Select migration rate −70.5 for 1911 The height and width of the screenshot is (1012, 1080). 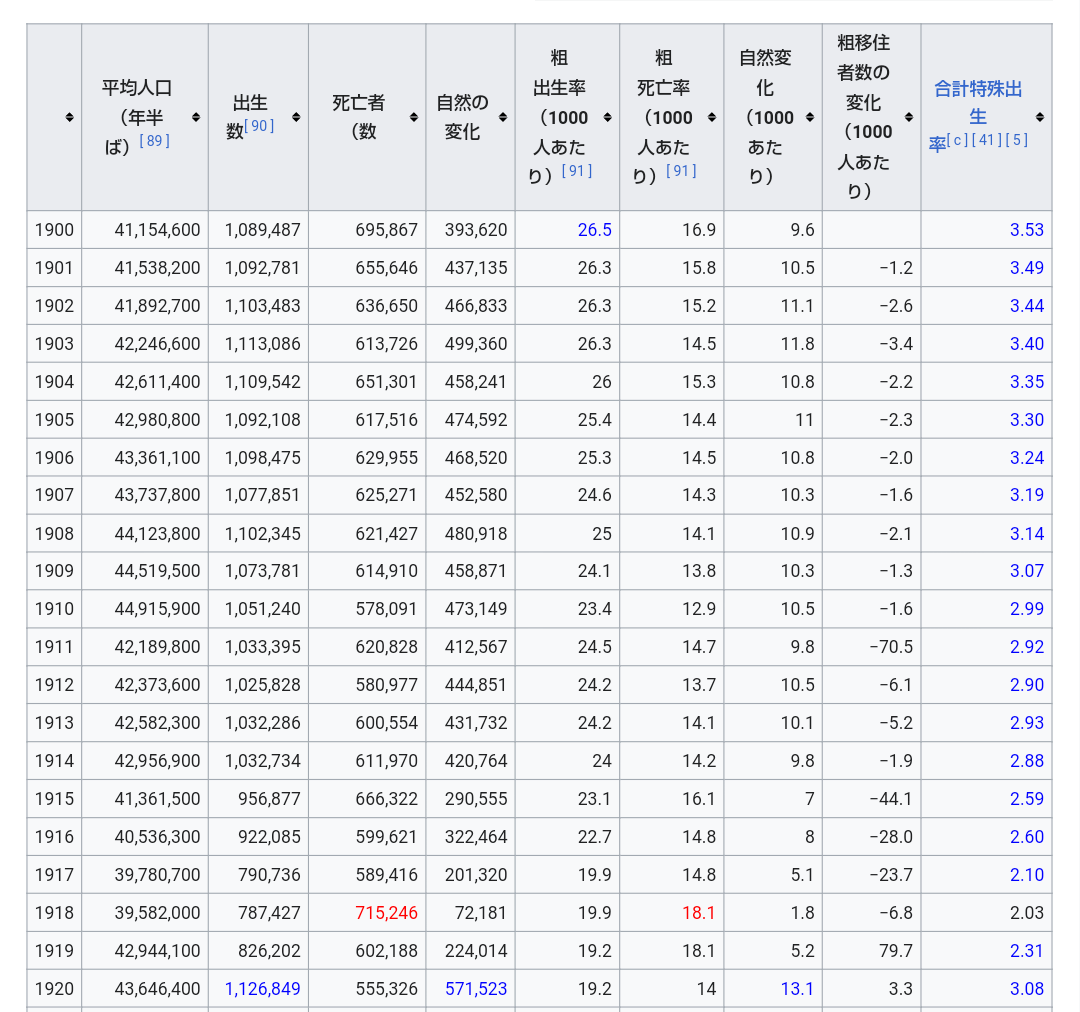871,647
